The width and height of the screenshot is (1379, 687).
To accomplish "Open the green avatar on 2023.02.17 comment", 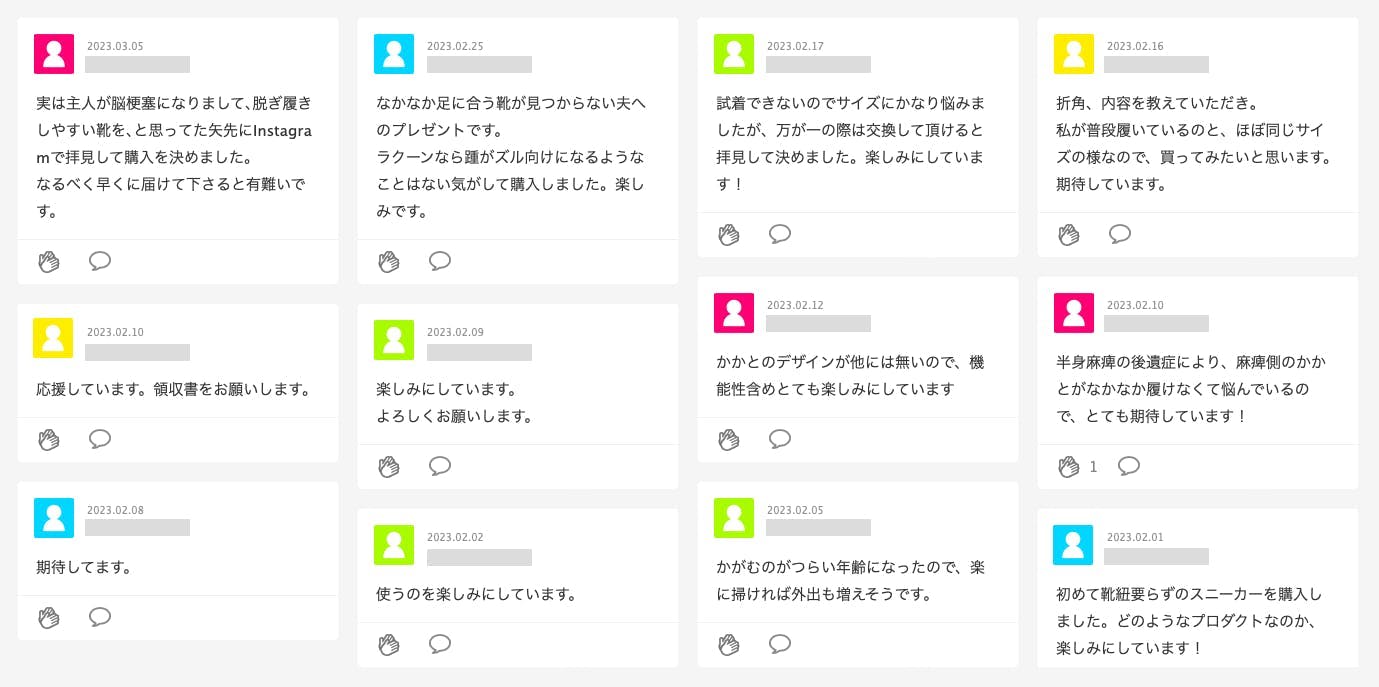I will point(734,54).
